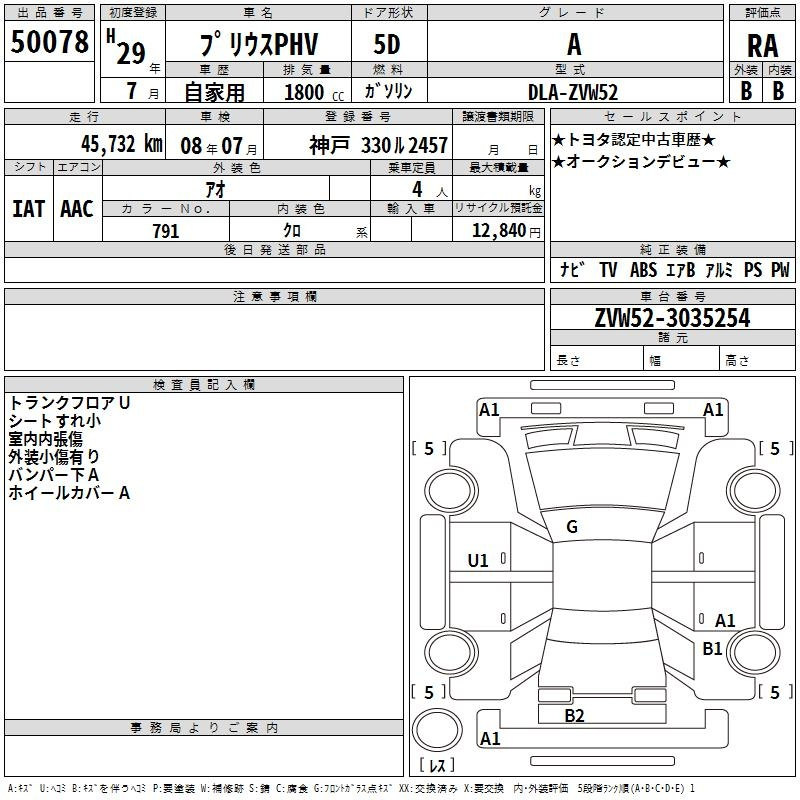Image resolution: width=800 pixels, height=800 pixels.
Task: Click displacement value 1800 cc
Action: click(314, 92)
